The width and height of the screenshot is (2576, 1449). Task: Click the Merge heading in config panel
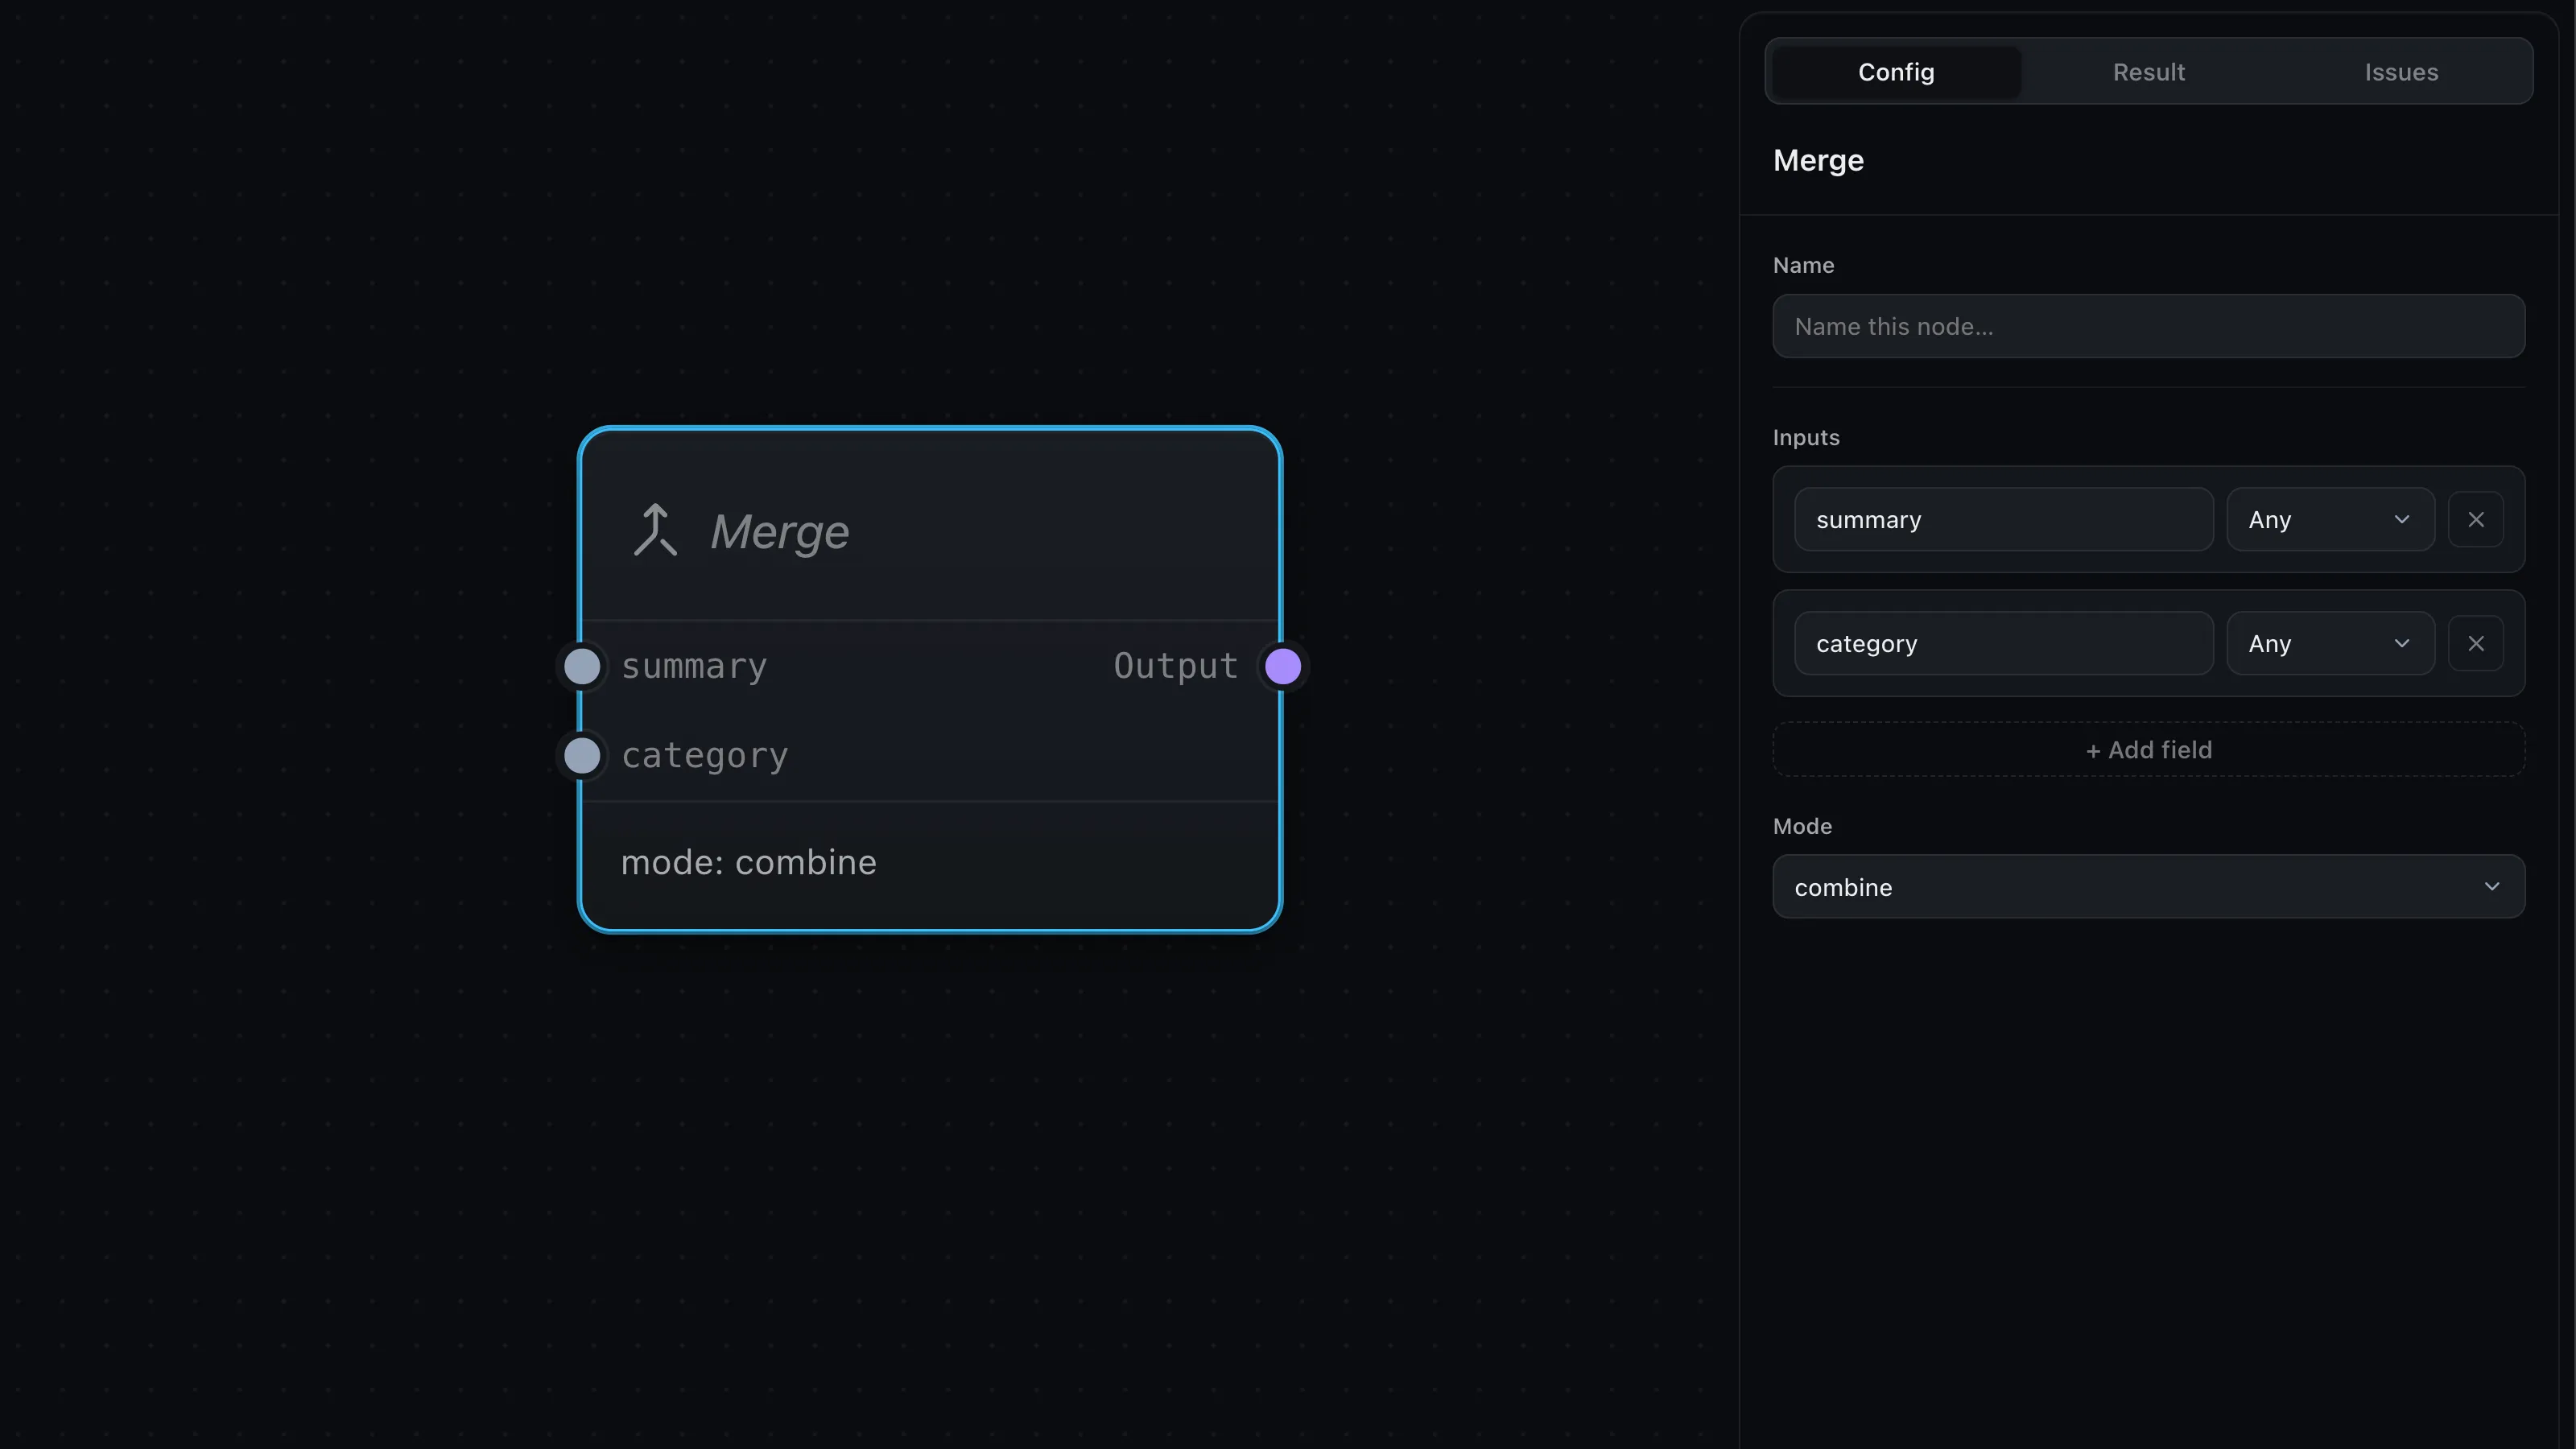(1818, 160)
